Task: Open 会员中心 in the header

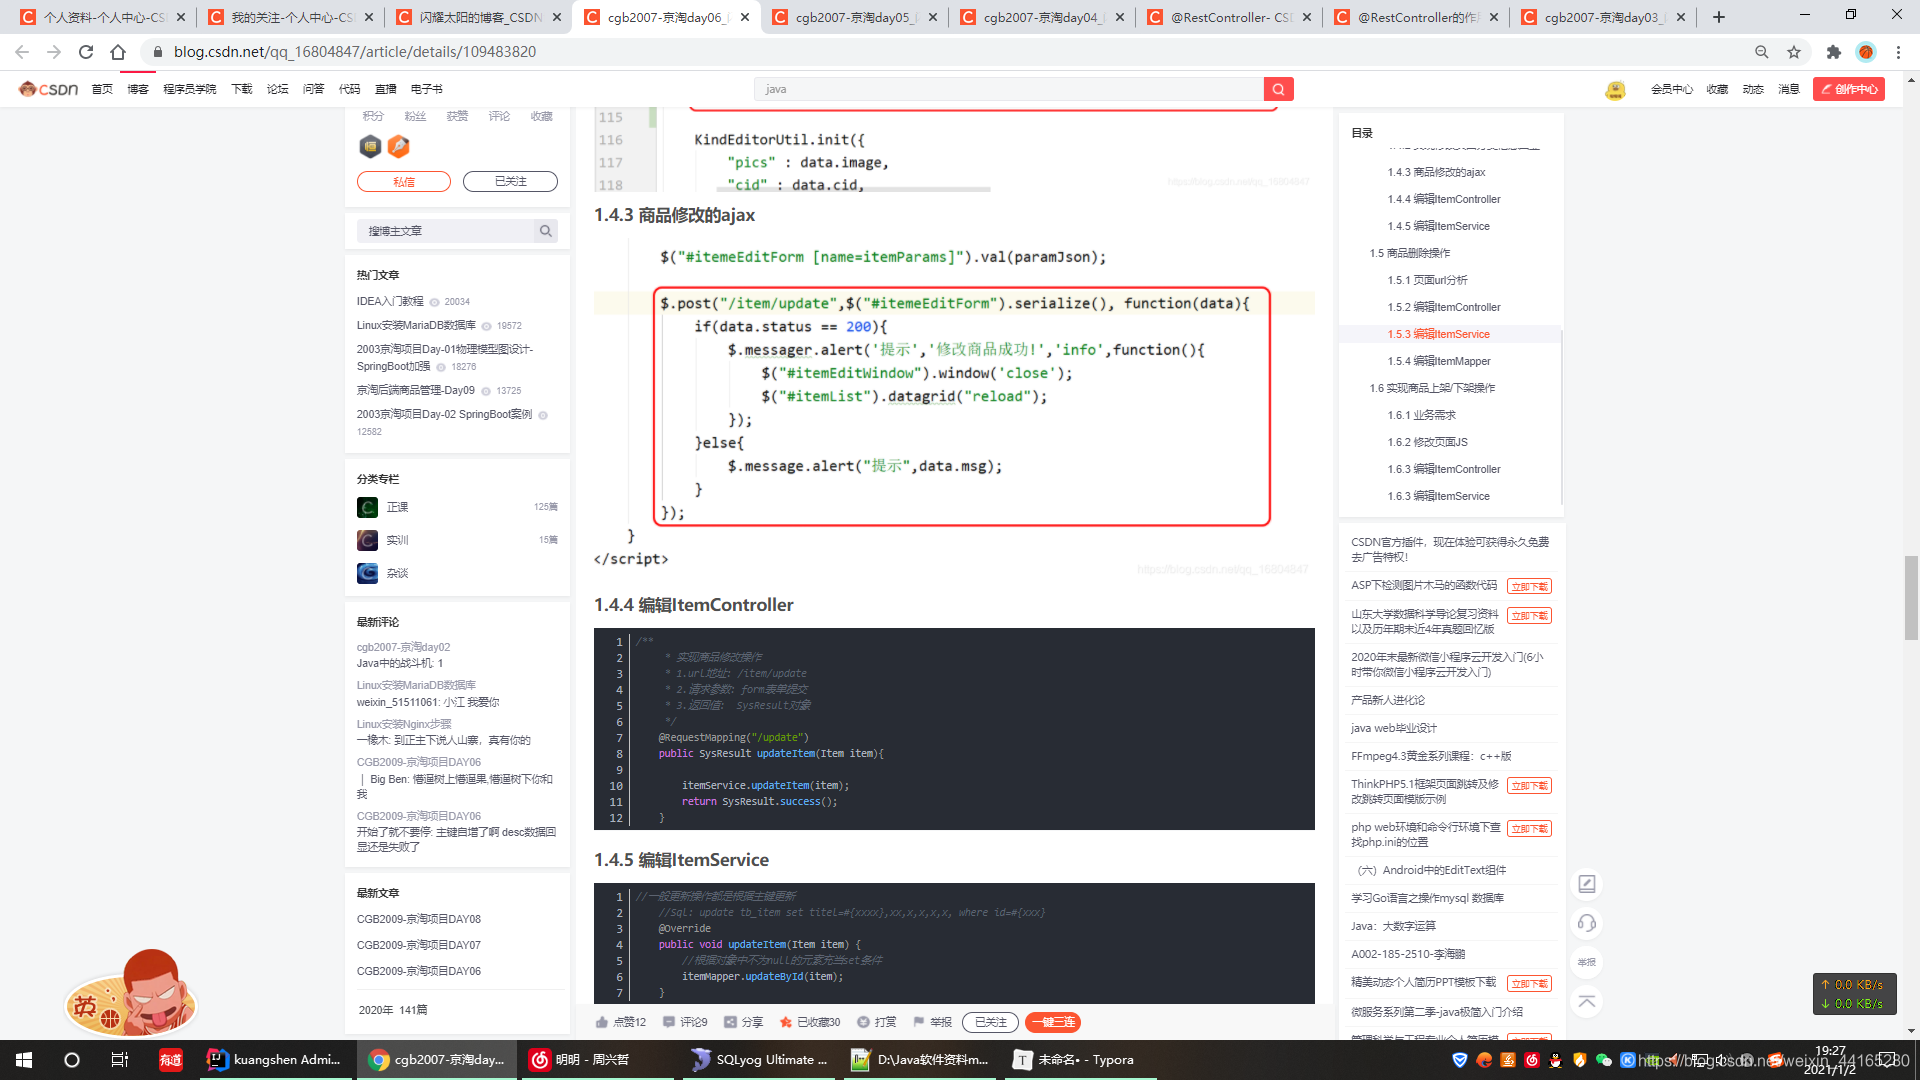Action: (x=1671, y=89)
